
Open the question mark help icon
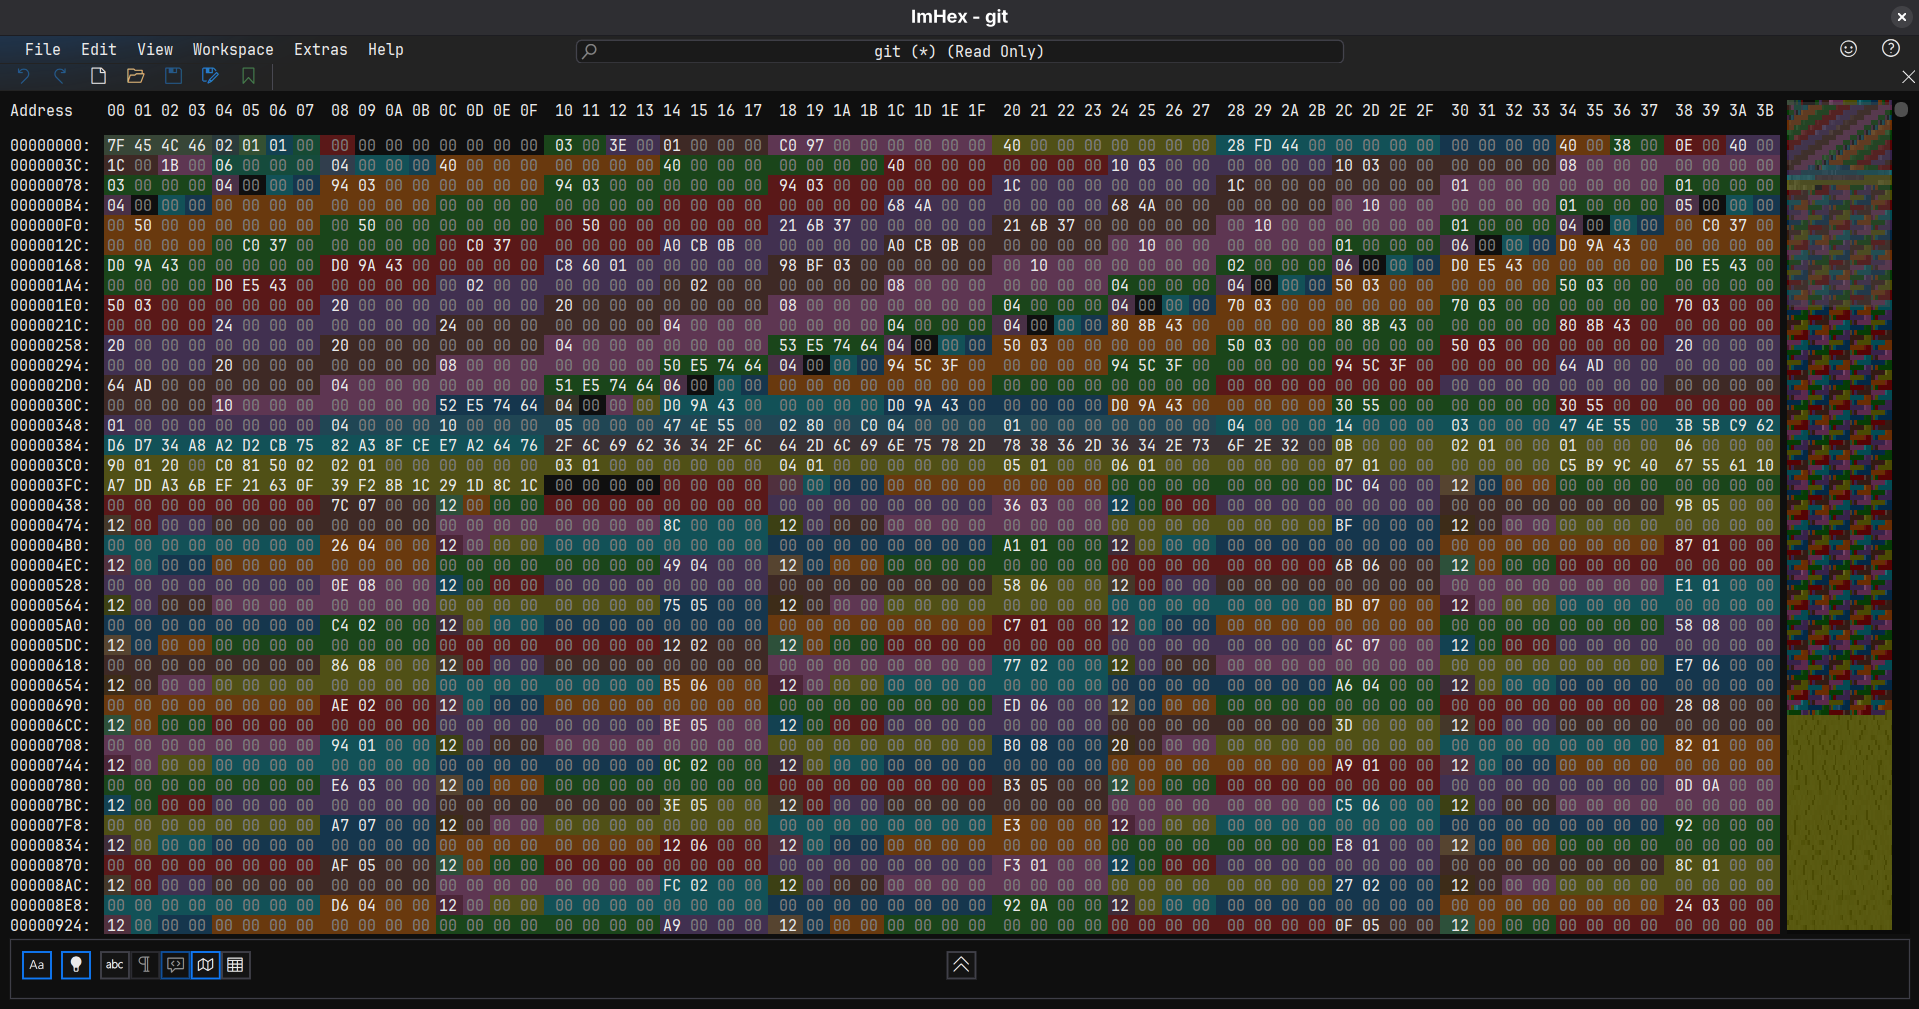1890,49
